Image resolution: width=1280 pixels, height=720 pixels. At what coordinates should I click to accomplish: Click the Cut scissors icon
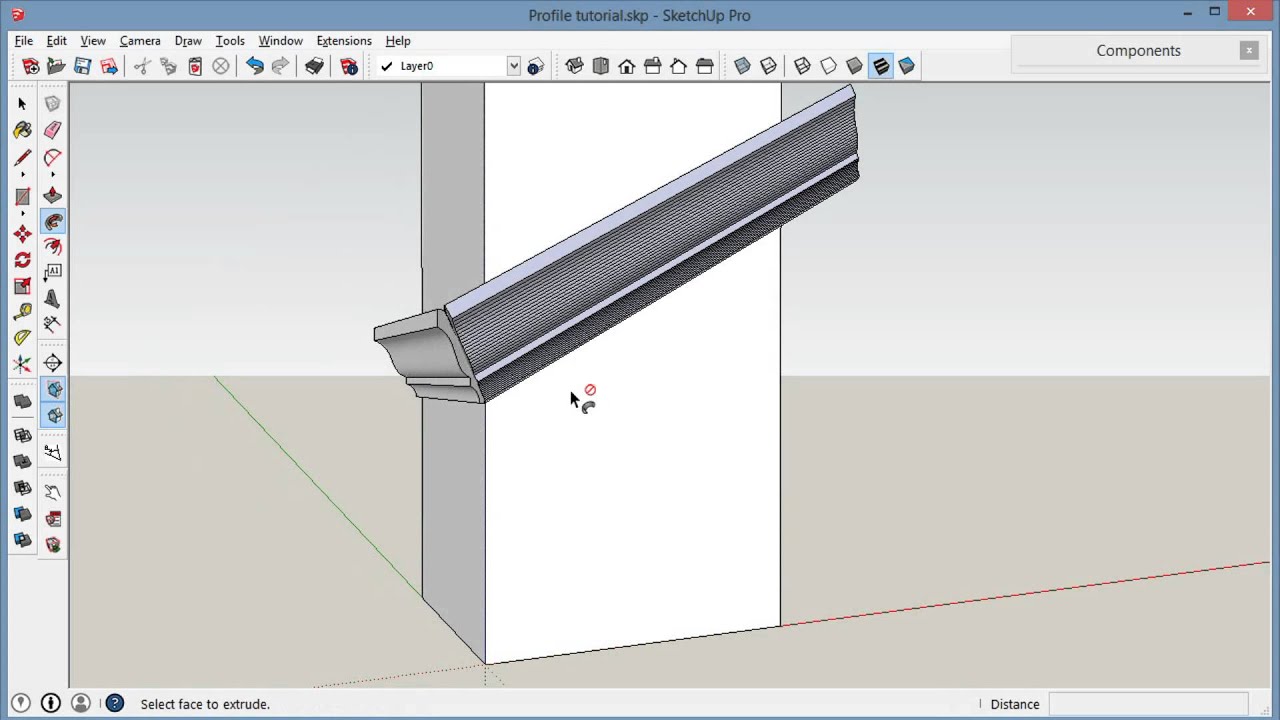[142, 66]
